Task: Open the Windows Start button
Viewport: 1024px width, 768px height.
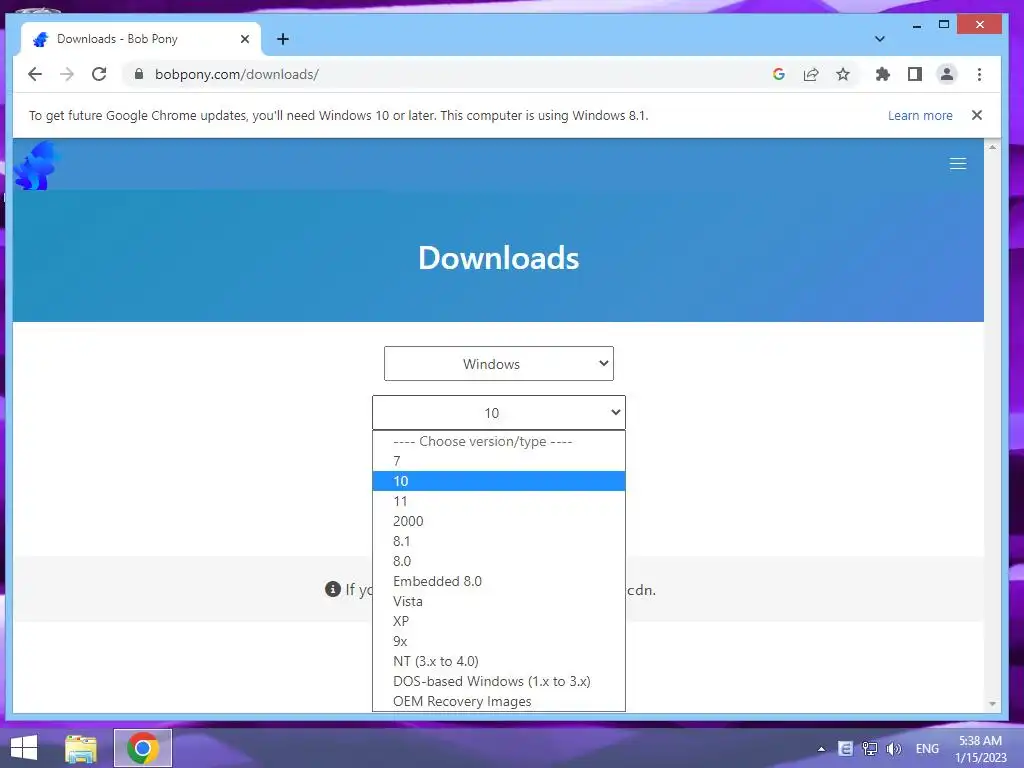Action: (24, 748)
